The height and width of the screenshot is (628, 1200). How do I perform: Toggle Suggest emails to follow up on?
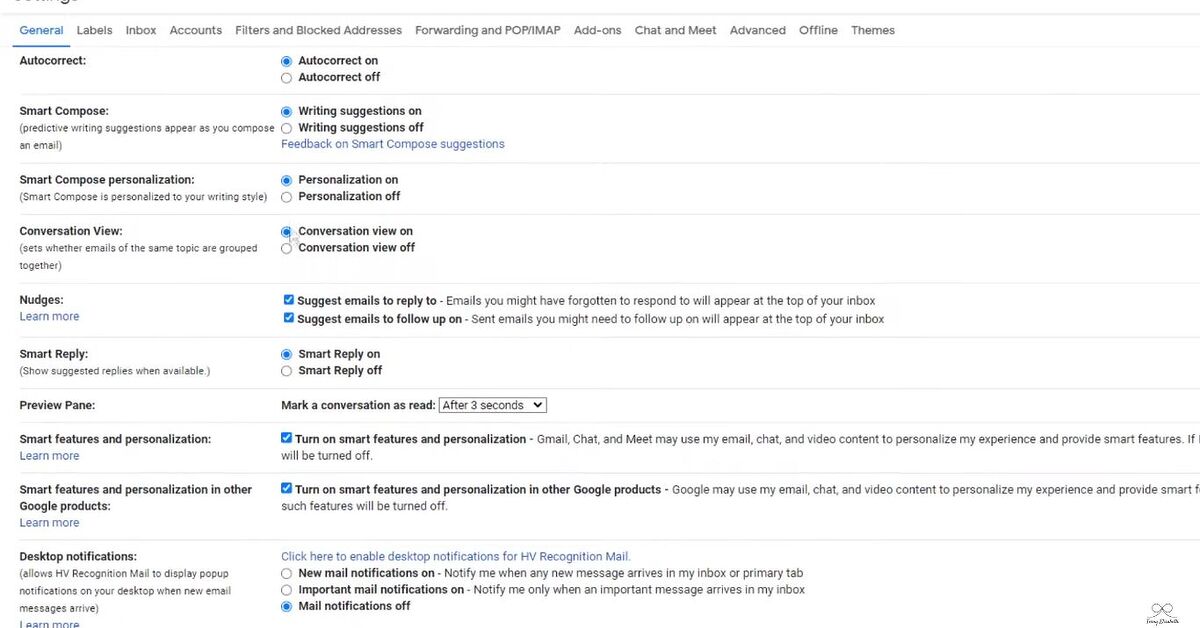[x=288, y=316]
